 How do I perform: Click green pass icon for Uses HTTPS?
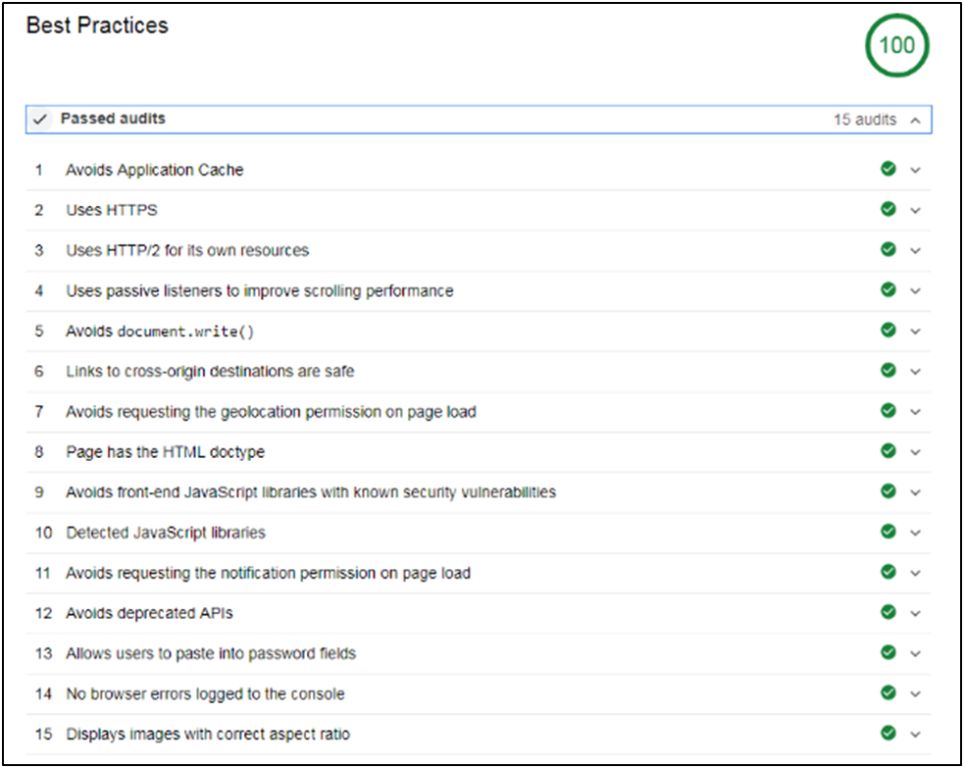pyautogui.click(x=888, y=209)
